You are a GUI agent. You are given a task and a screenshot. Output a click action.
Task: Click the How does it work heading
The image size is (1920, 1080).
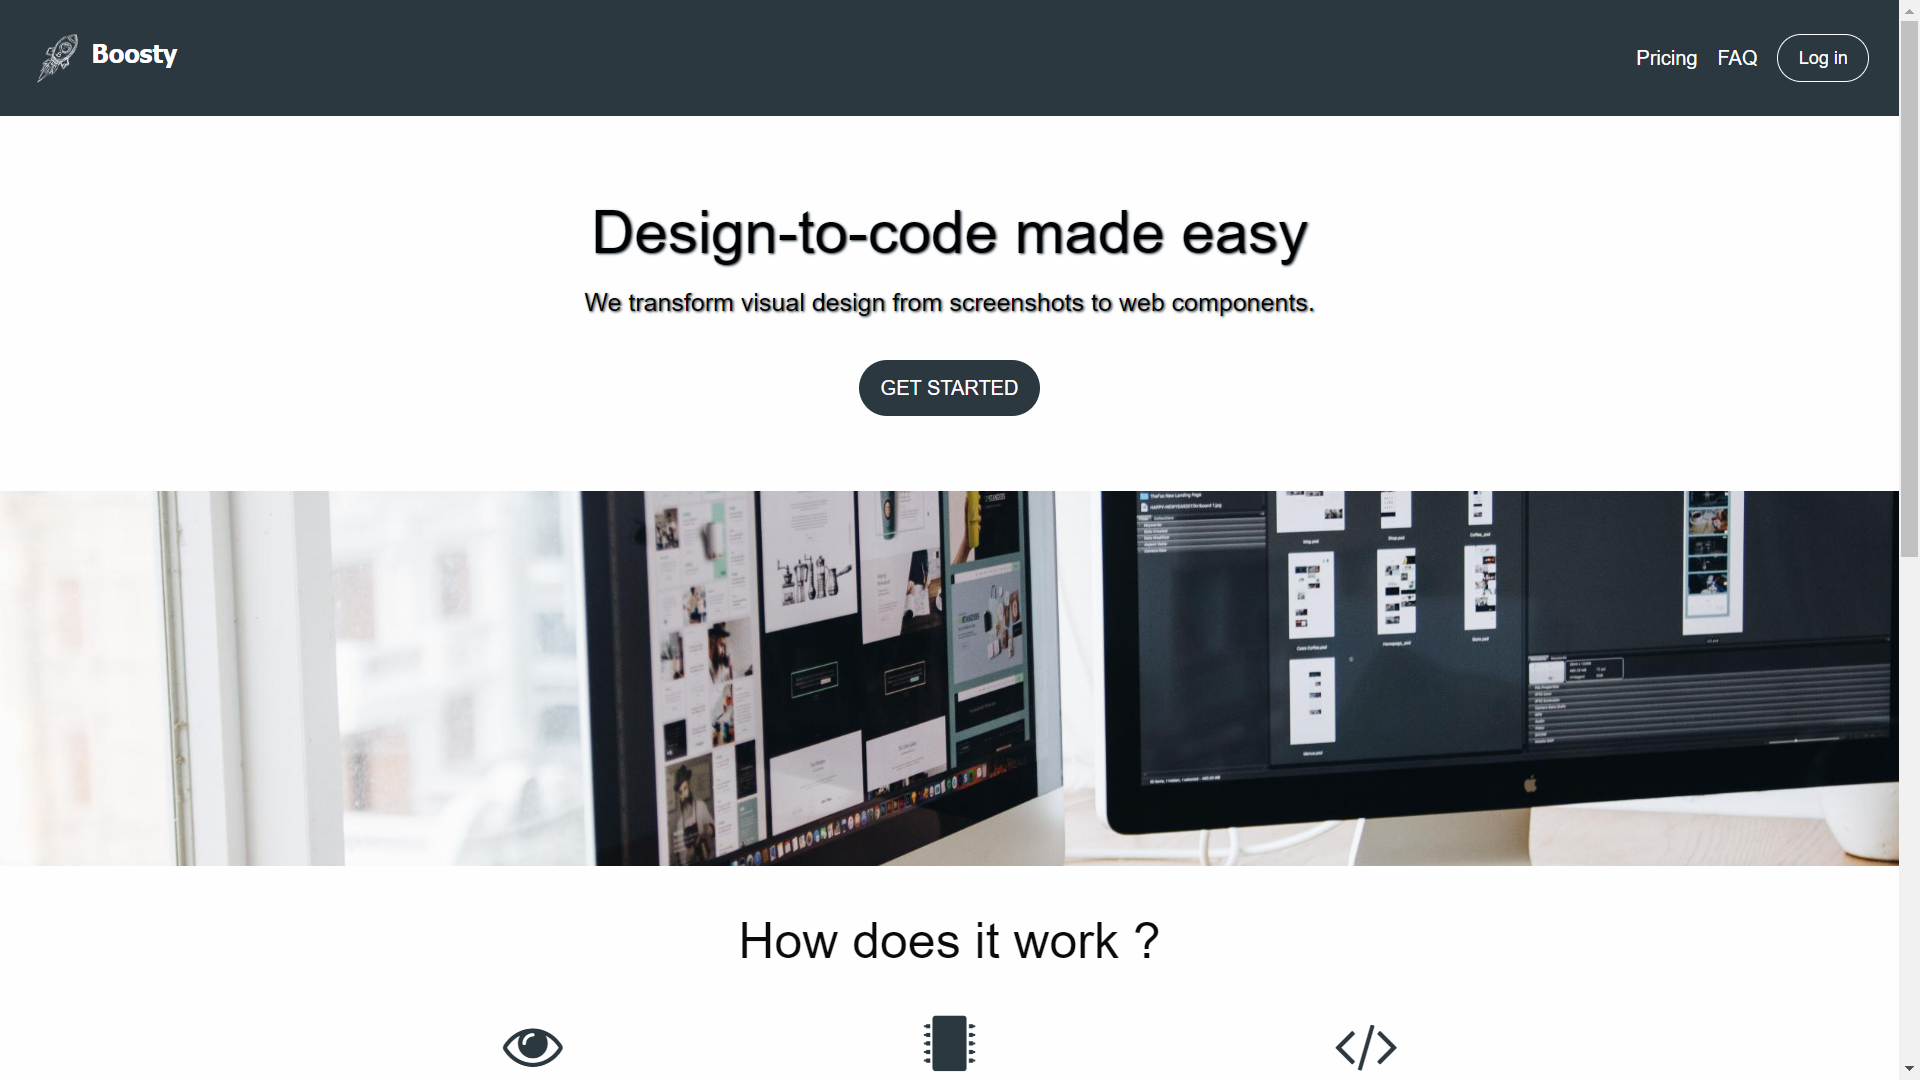pos(949,941)
